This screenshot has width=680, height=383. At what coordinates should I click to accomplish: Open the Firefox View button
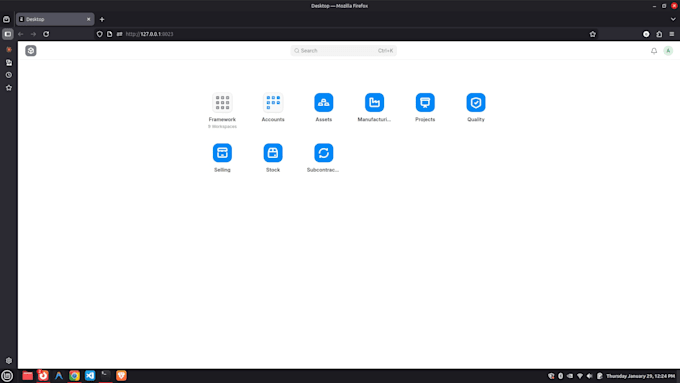7,19
